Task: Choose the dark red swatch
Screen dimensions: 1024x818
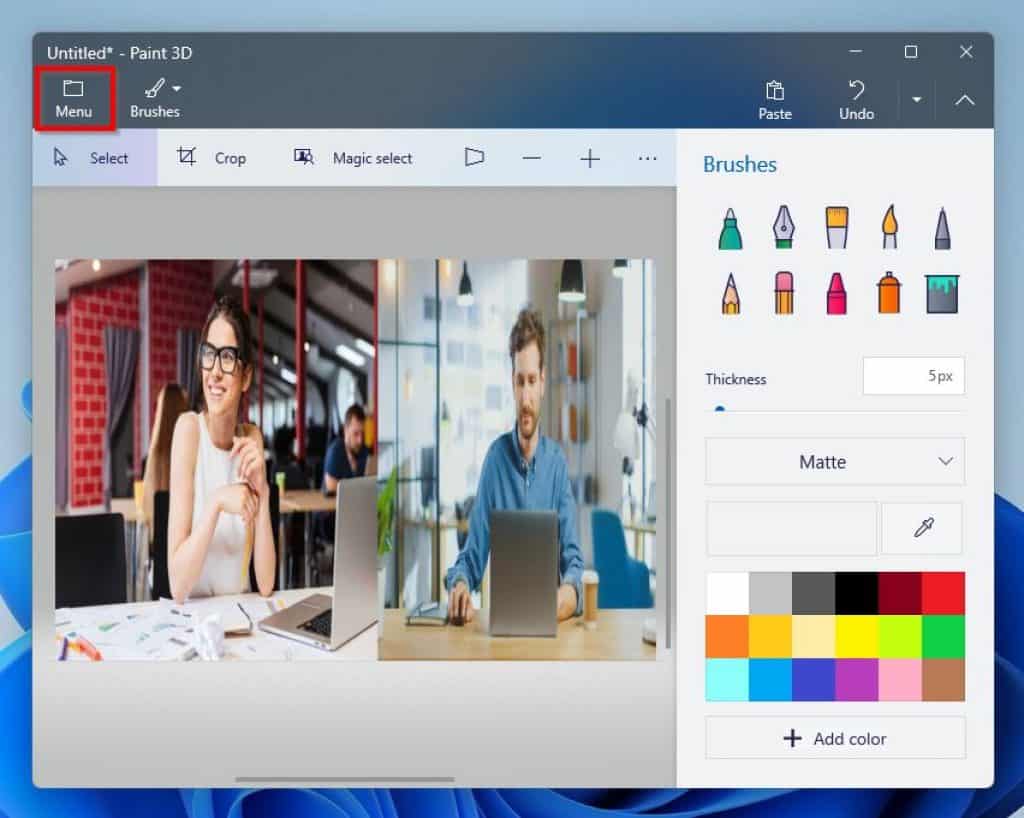Action: click(x=900, y=593)
